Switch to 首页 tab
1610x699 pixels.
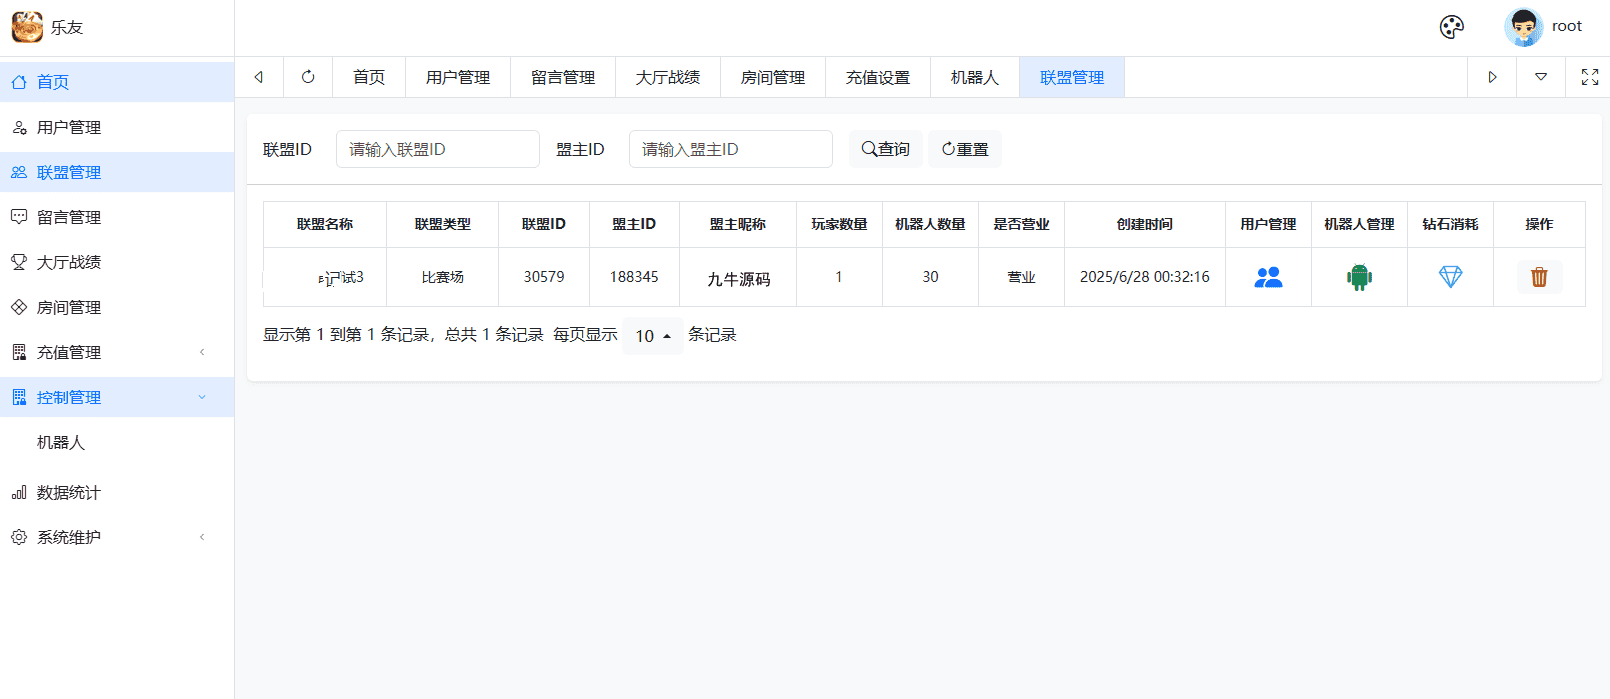click(x=369, y=77)
